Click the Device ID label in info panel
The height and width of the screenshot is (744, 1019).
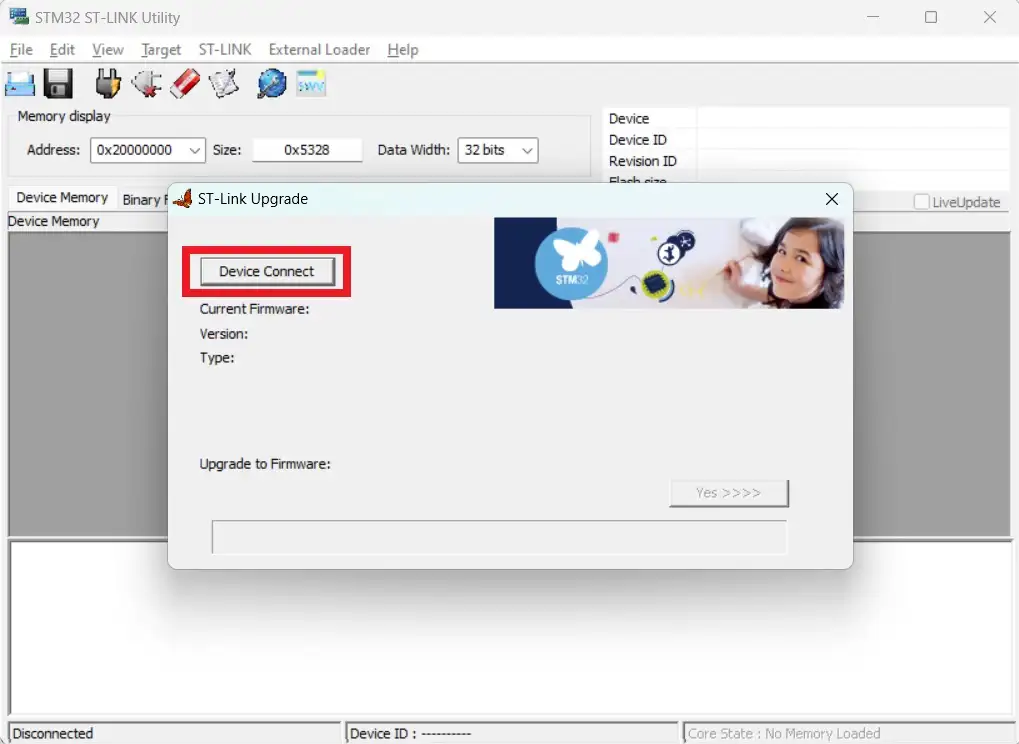pyautogui.click(x=638, y=140)
